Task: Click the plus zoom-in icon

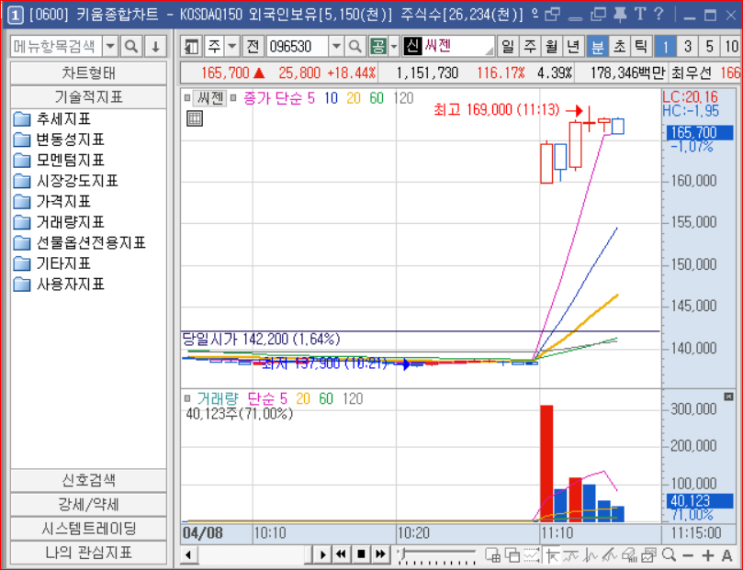Action: 707,555
